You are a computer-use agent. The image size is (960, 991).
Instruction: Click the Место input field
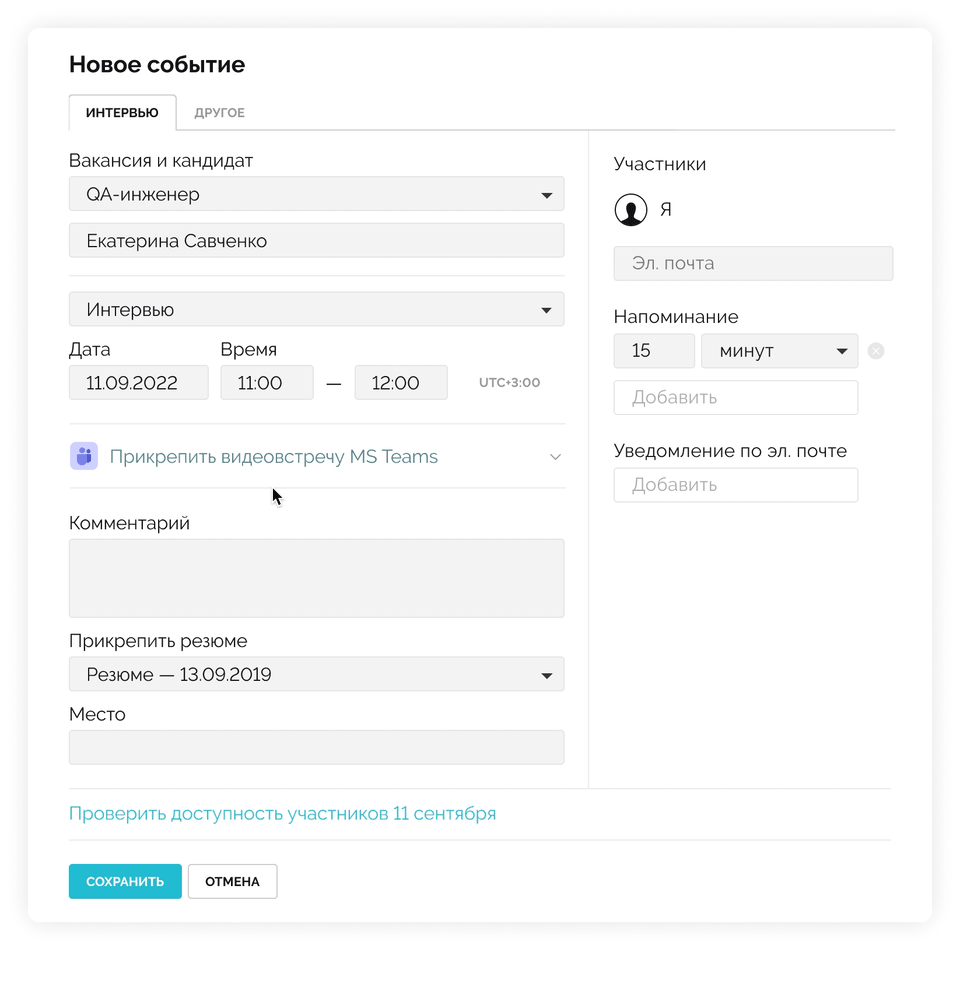pyautogui.click(x=316, y=747)
